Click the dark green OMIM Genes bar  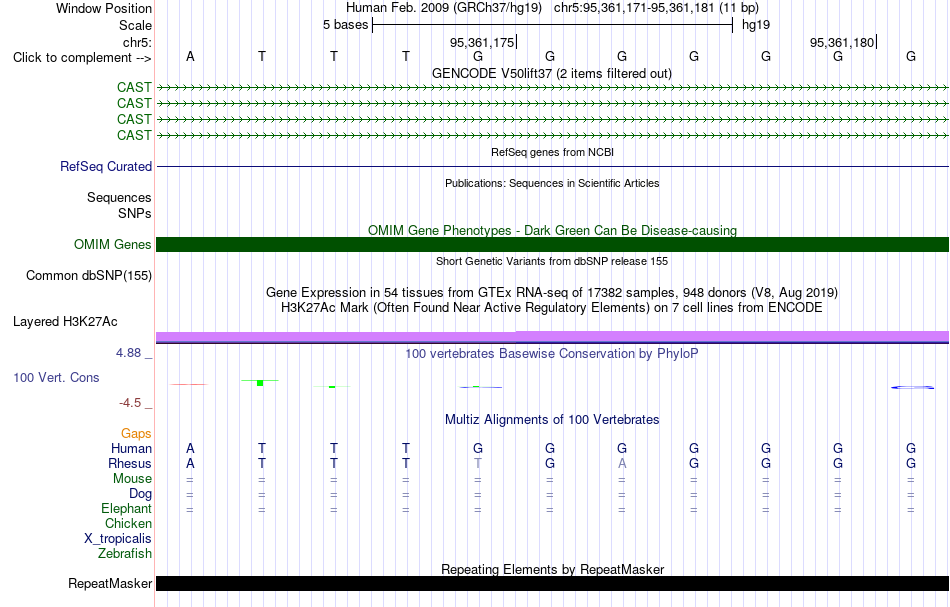(x=552, y=244)
